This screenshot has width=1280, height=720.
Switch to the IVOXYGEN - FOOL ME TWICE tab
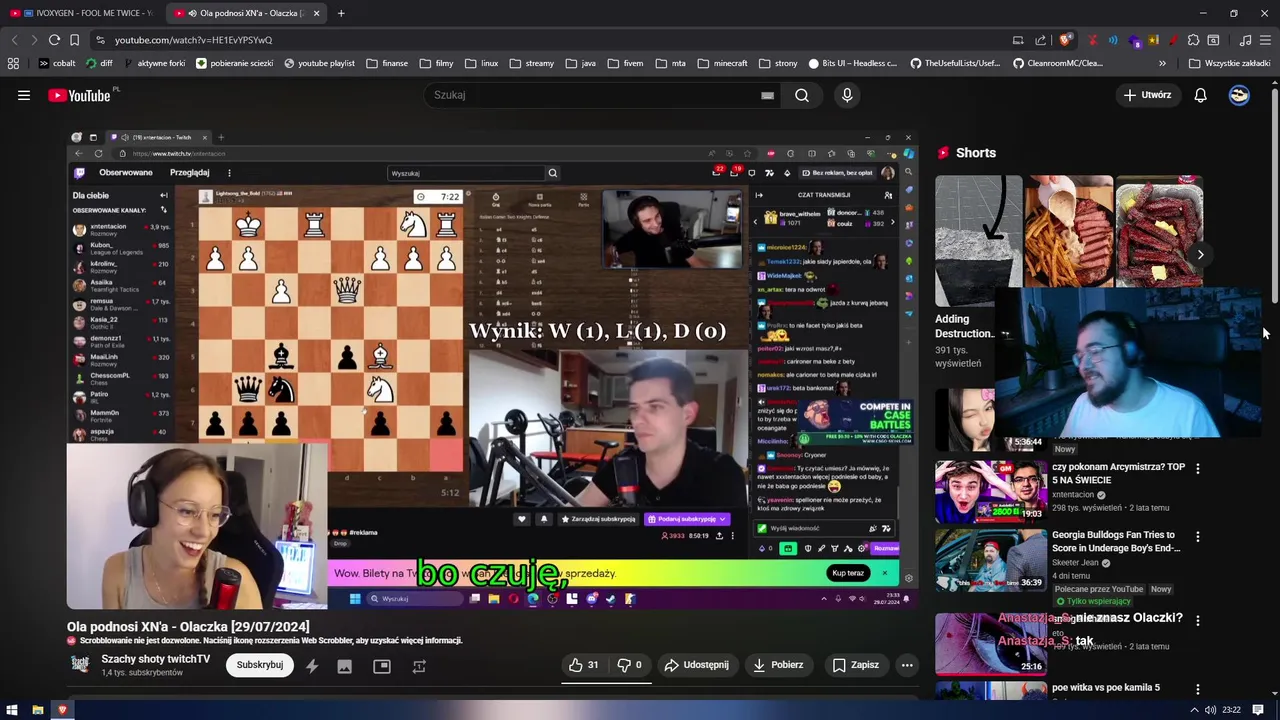[x=81, y=13]
